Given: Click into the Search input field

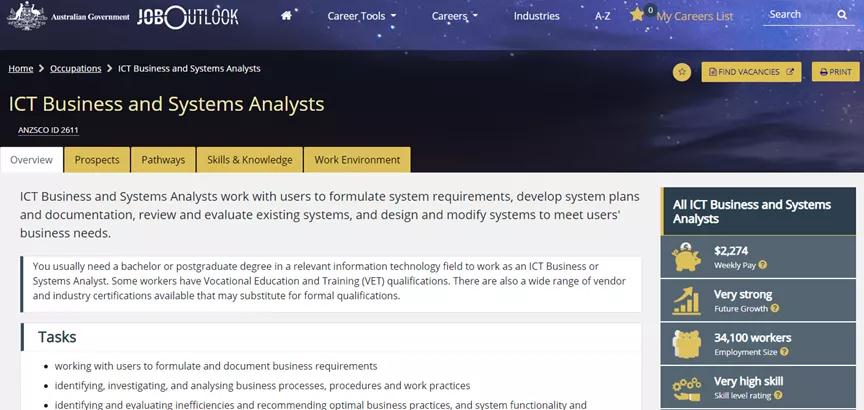Looking at the screenshot, I should tap(799, 15).
